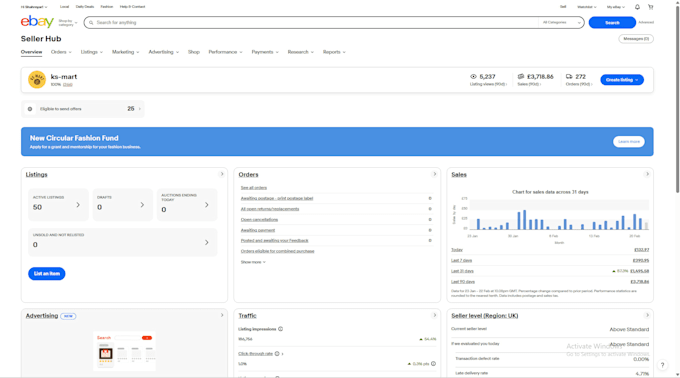This screenshot has height=378, width=680.
Task: Open the Drafts tile
Action: [x=123, y=205]
